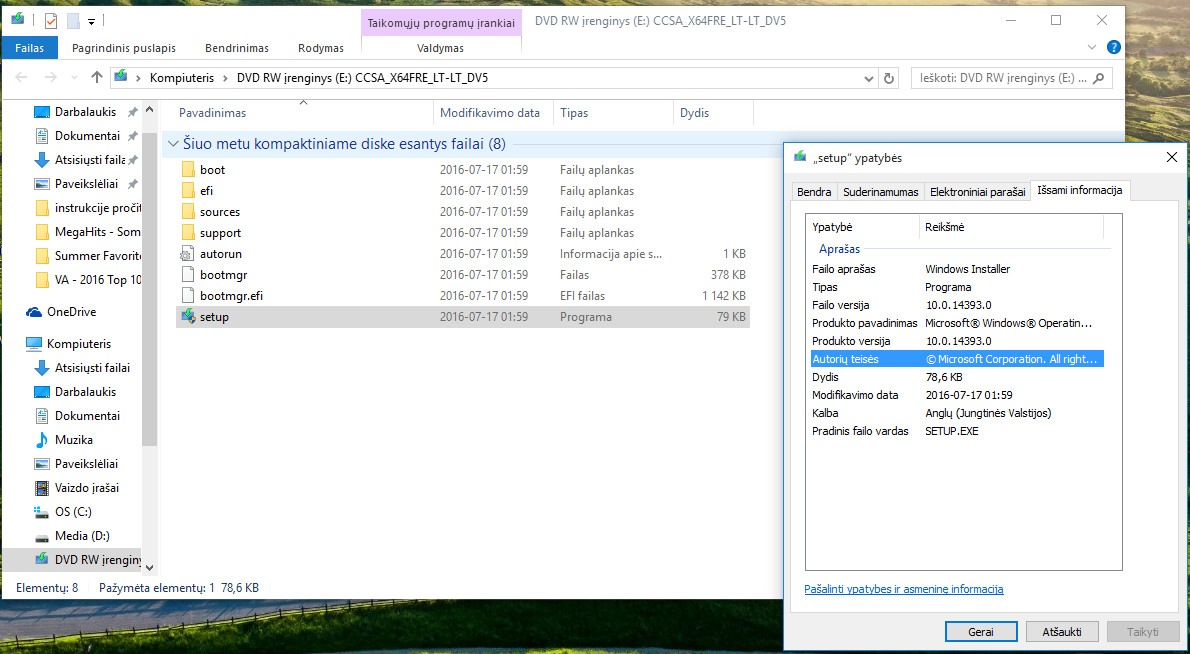Open the address bar history dropdown
This screenshot has height=654, width=1190.
click(x=869, y=78)
